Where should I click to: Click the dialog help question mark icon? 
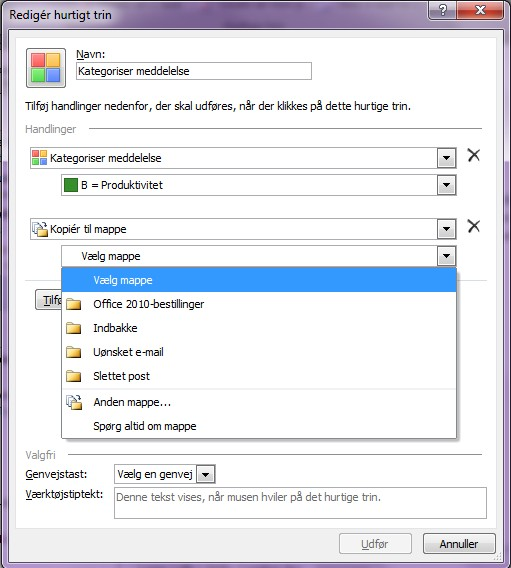click(x=443, y=10)
